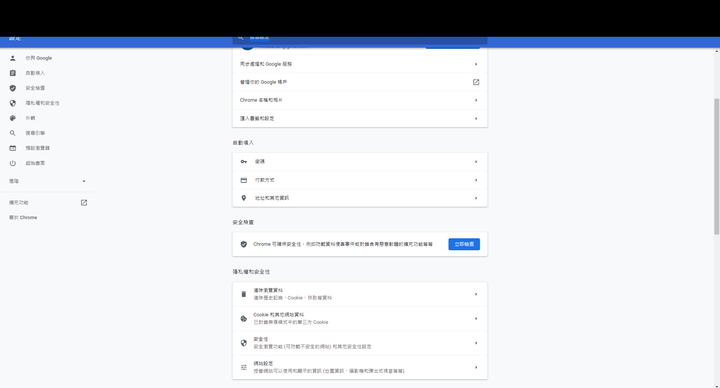This screenshot has height=388, width=720.
Task: Expand the 付款方式 row chevron
Action: point(476,180)
